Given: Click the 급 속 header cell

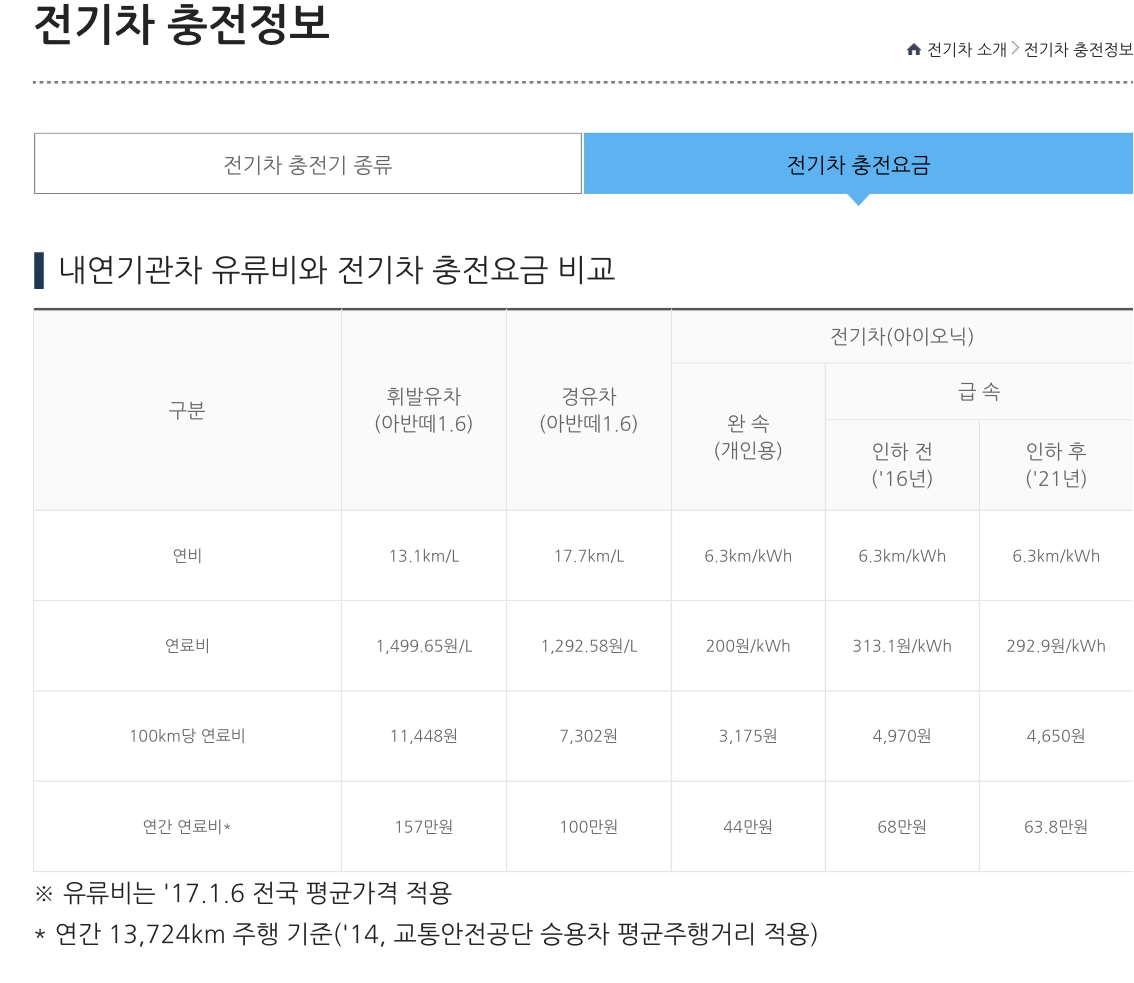Looking at the screenshot, I should pyautogui.click(x=979, y=391).
